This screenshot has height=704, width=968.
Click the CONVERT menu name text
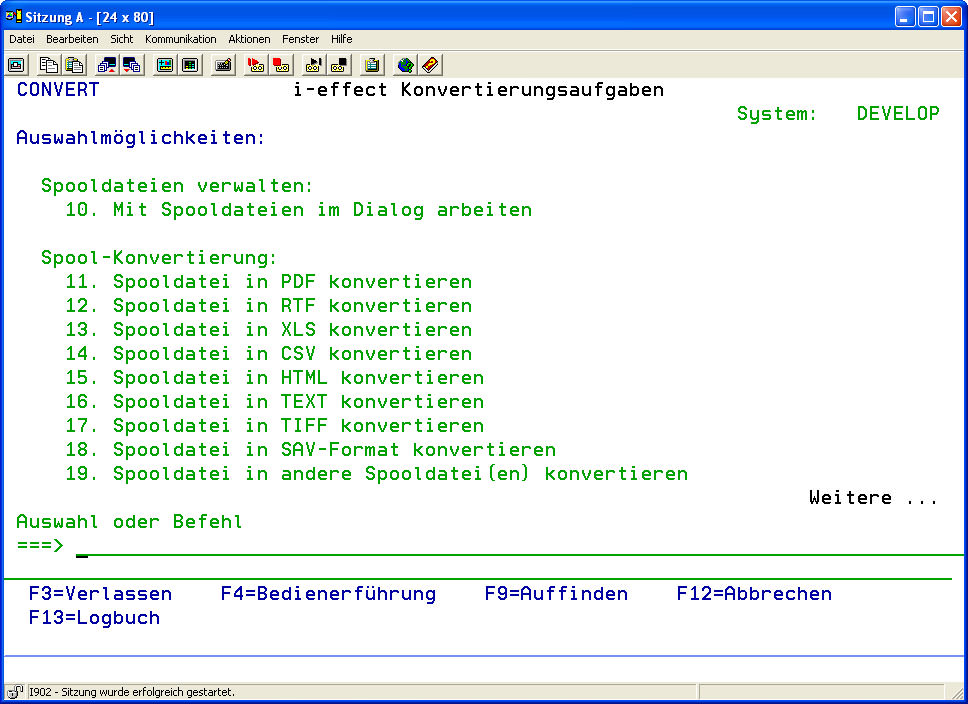[x=58, y=90]
